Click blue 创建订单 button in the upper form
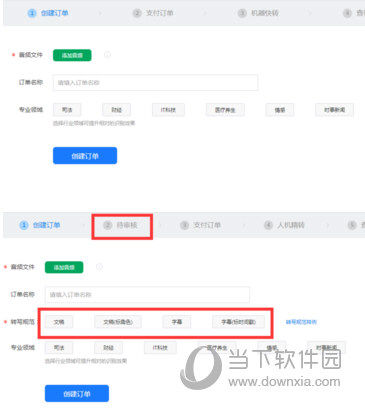 point(85,156)
